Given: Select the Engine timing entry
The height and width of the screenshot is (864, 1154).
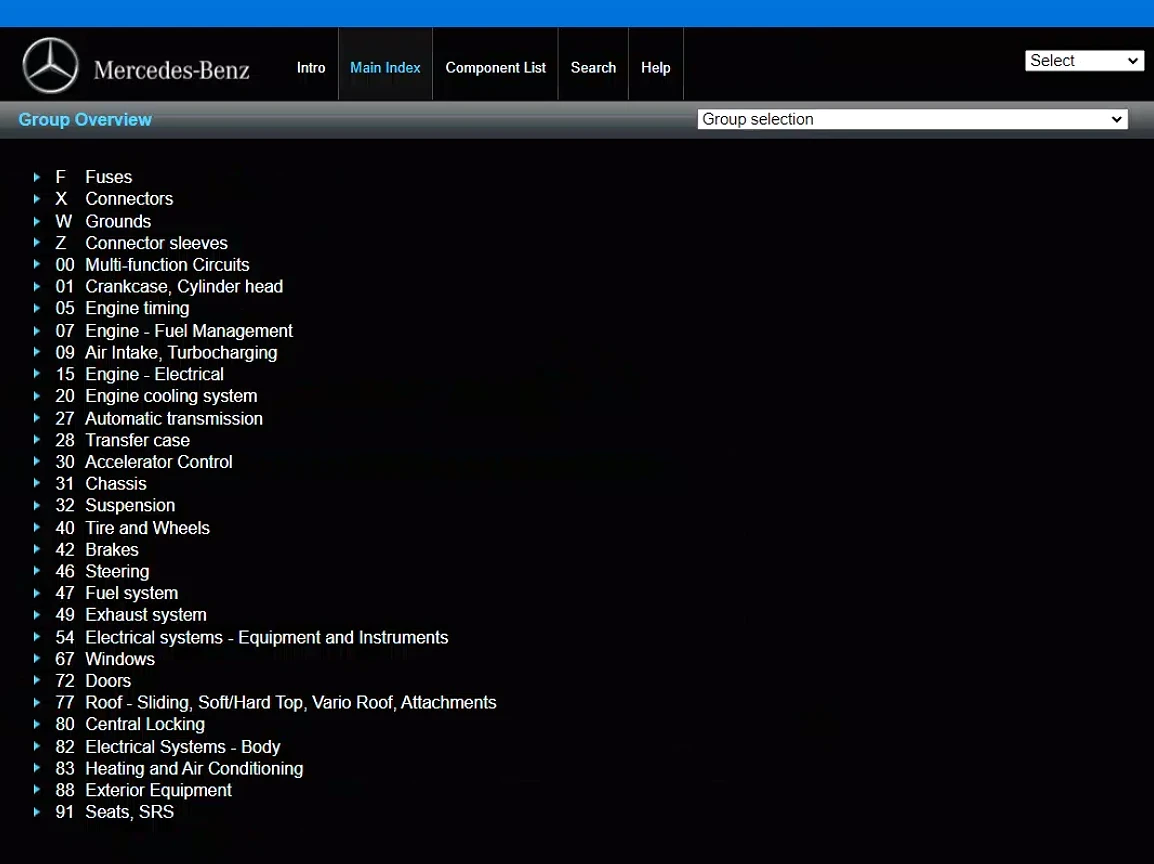Looking at the screenshot, I should click(x=137, y=308).
